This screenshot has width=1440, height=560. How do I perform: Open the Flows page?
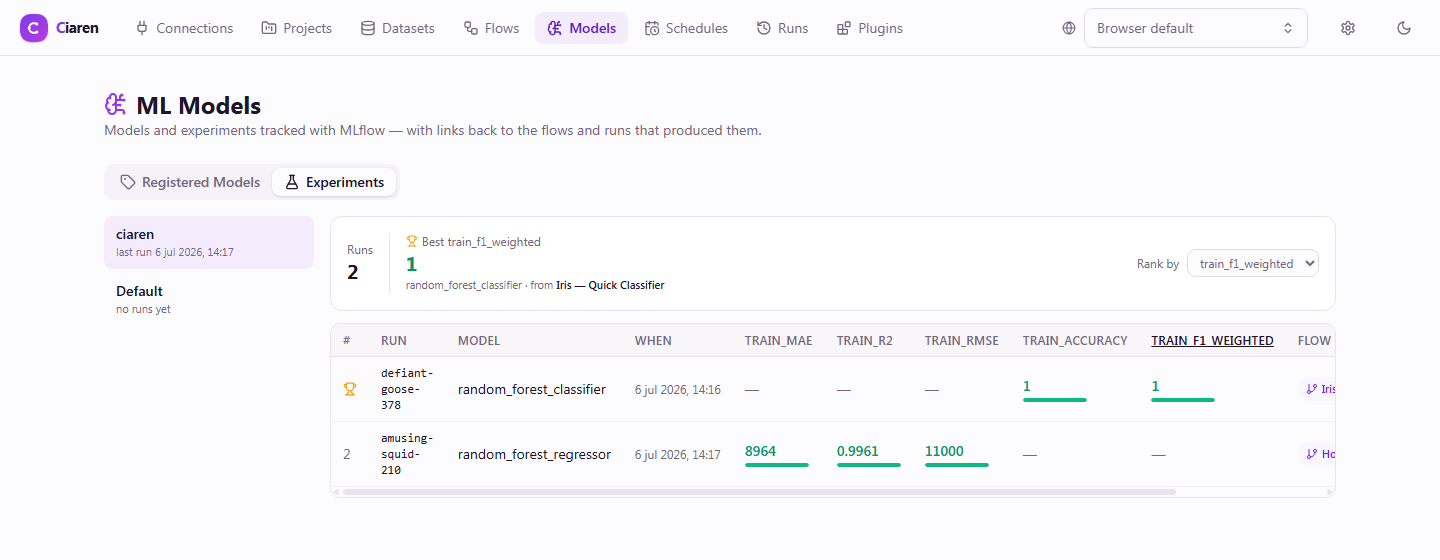(491, 28)
